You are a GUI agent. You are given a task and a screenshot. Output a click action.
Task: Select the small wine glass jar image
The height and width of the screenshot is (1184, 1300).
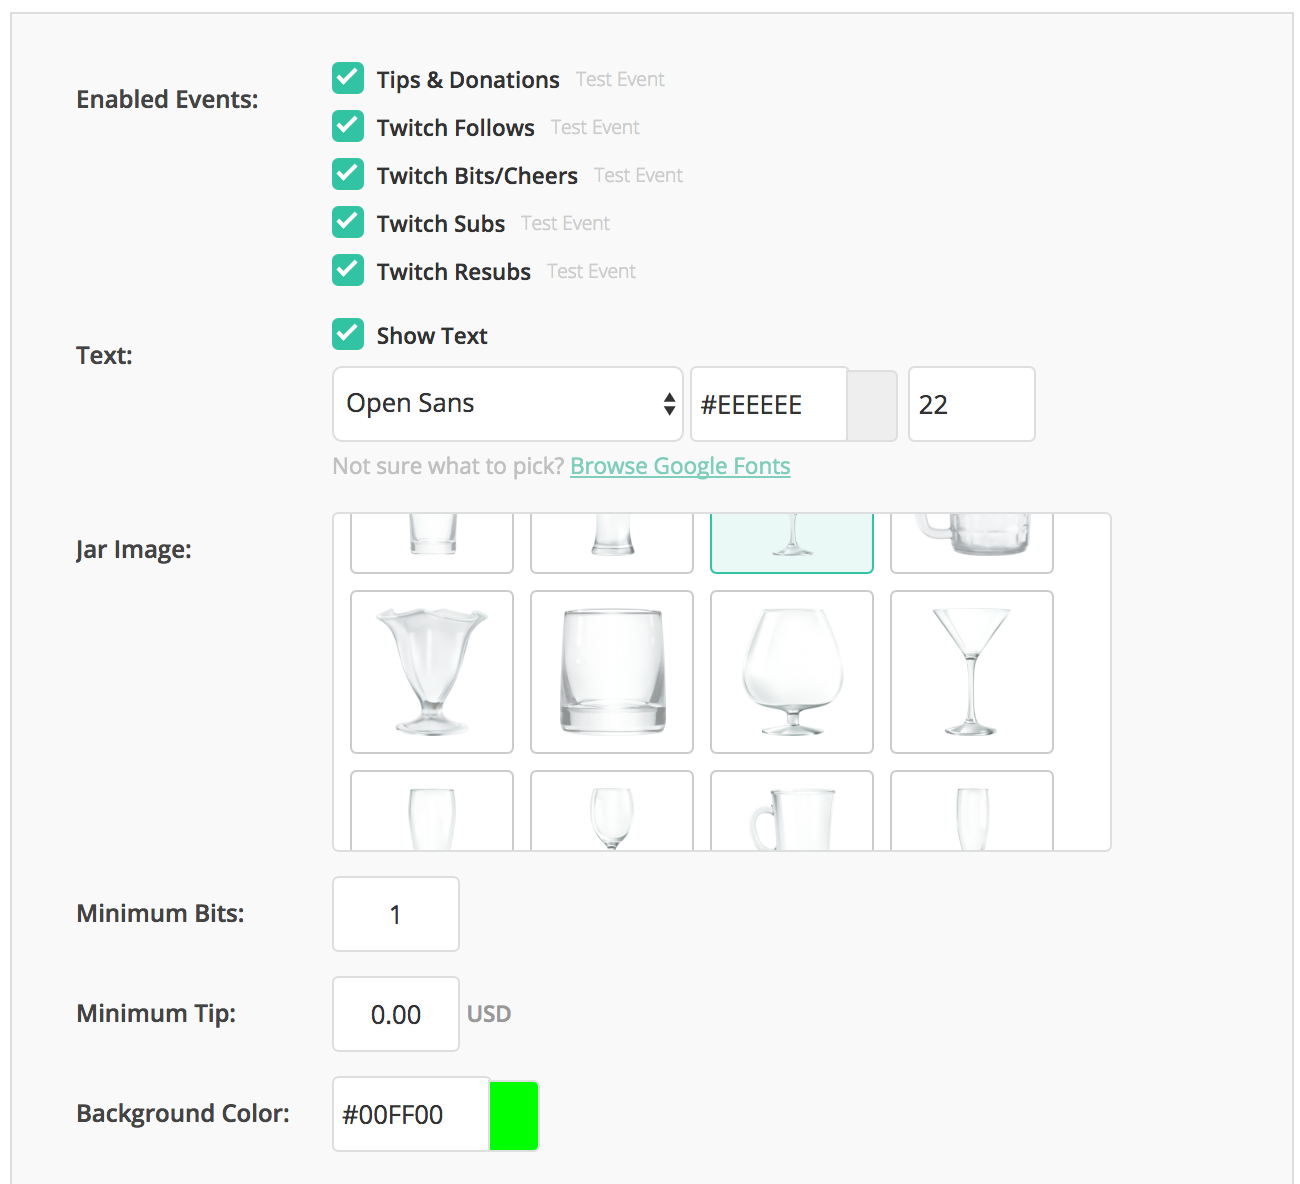tap(612, 811)
